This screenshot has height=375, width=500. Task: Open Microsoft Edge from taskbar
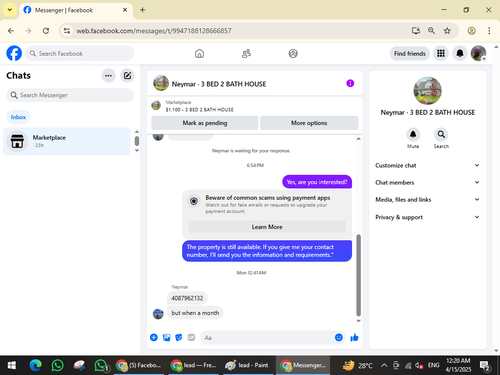coord(35,365)
